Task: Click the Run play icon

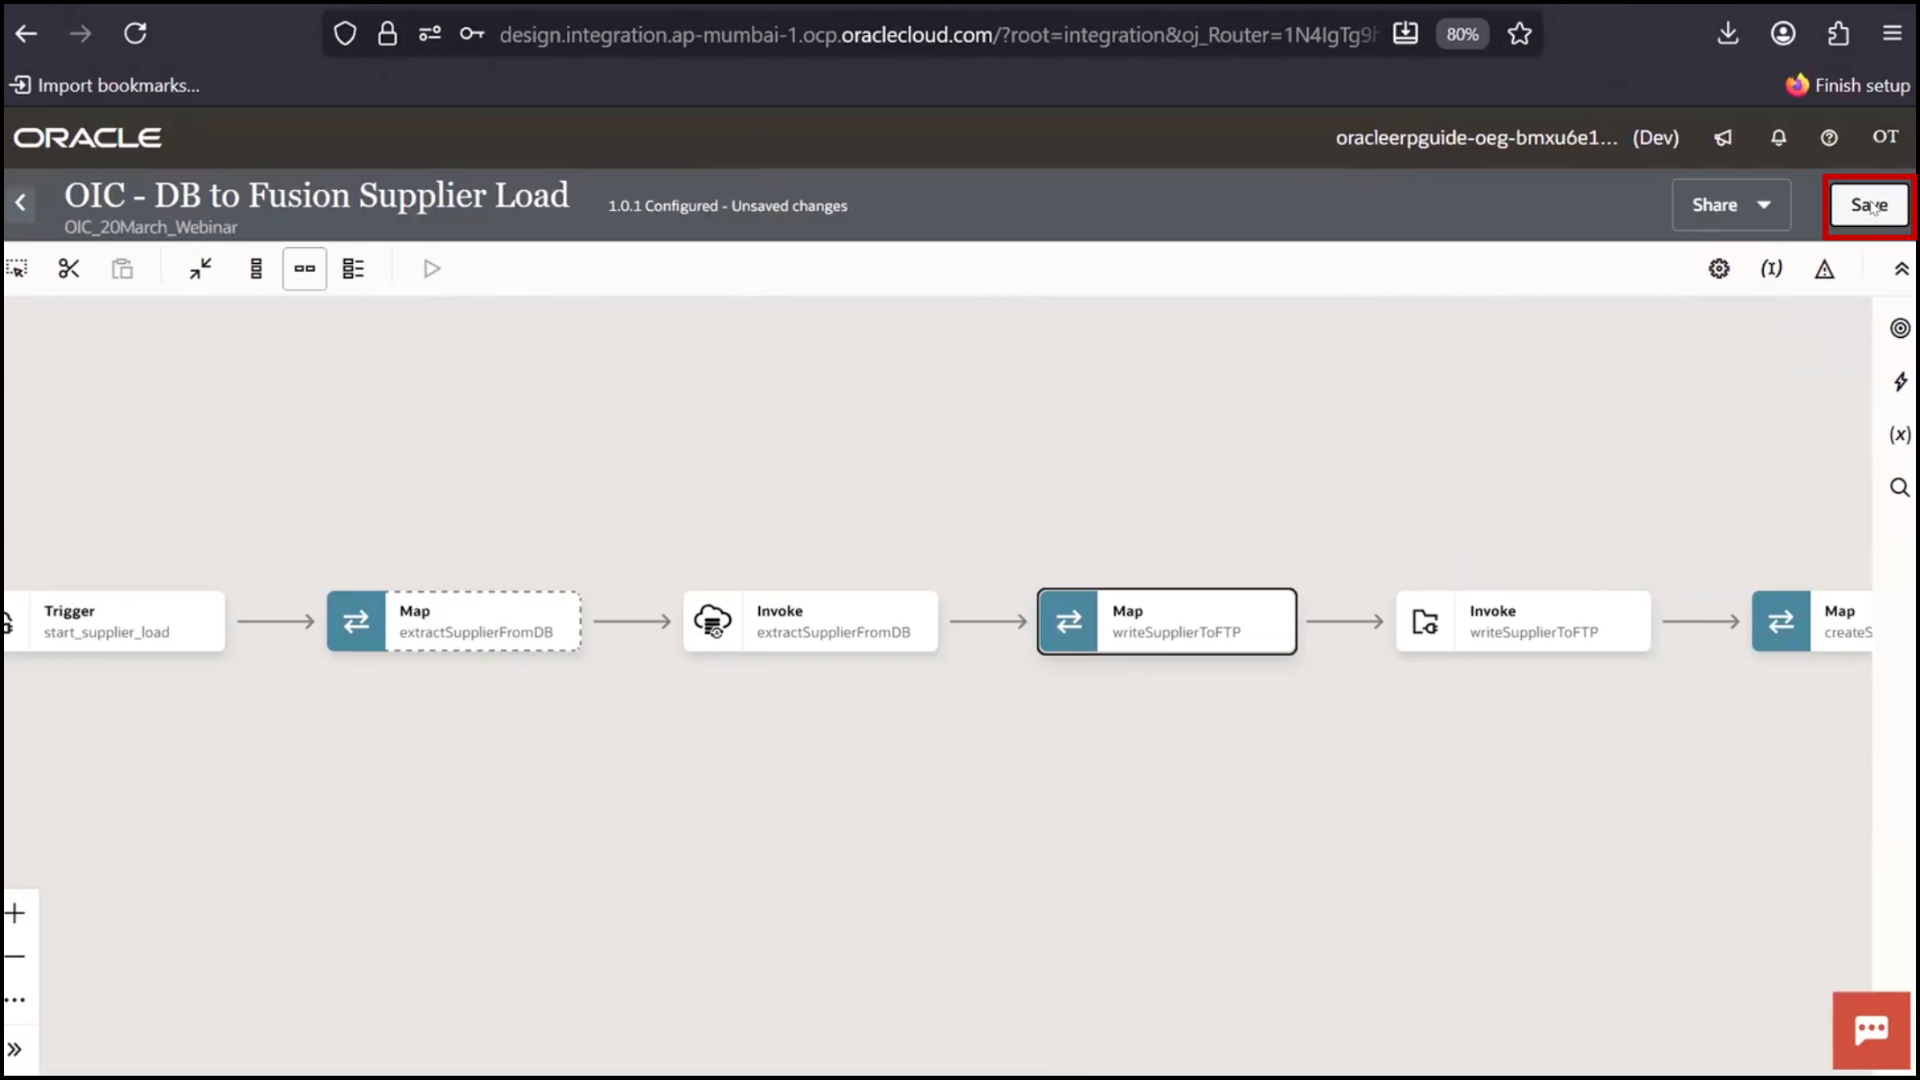Action: 432,269
